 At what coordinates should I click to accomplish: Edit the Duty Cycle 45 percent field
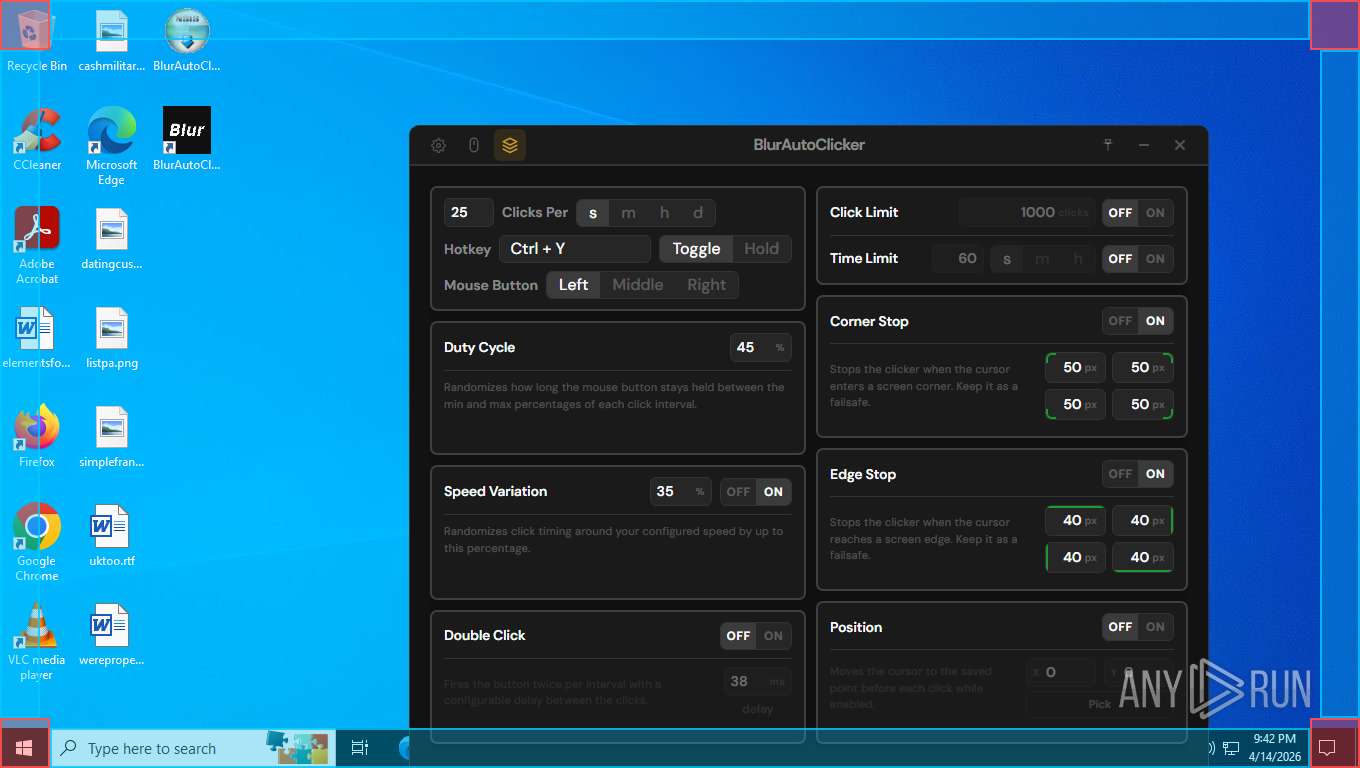pos(761,348)
